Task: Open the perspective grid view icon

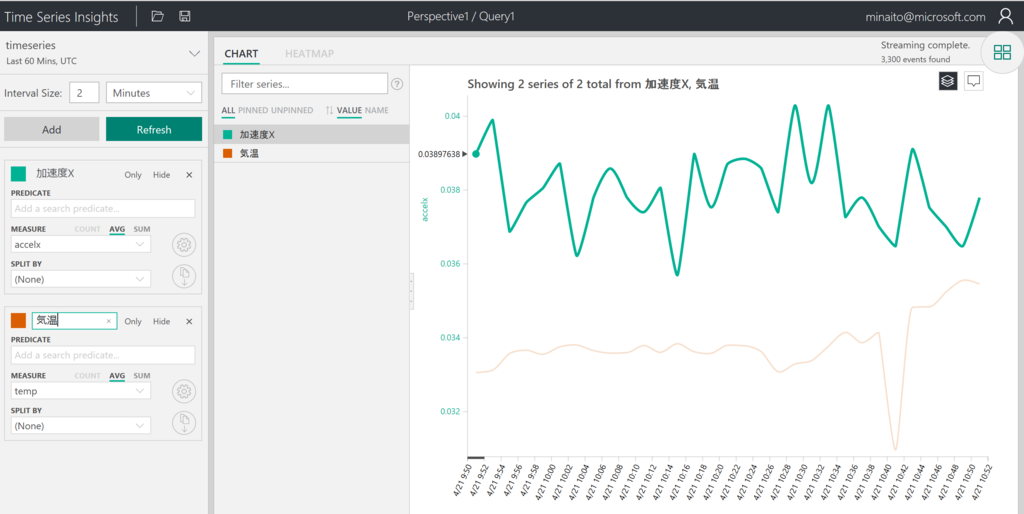Action: pos(1002,52)
